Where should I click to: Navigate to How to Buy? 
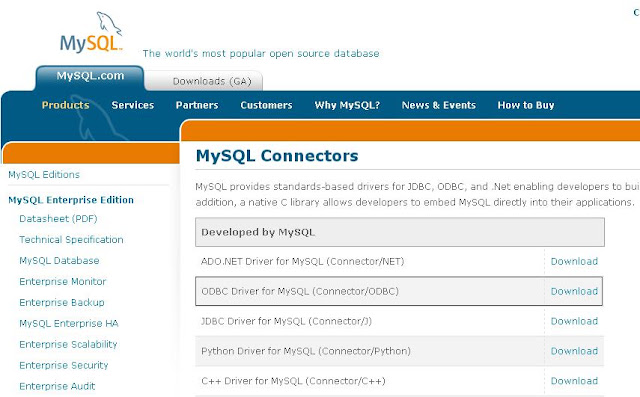pos(526,105)
